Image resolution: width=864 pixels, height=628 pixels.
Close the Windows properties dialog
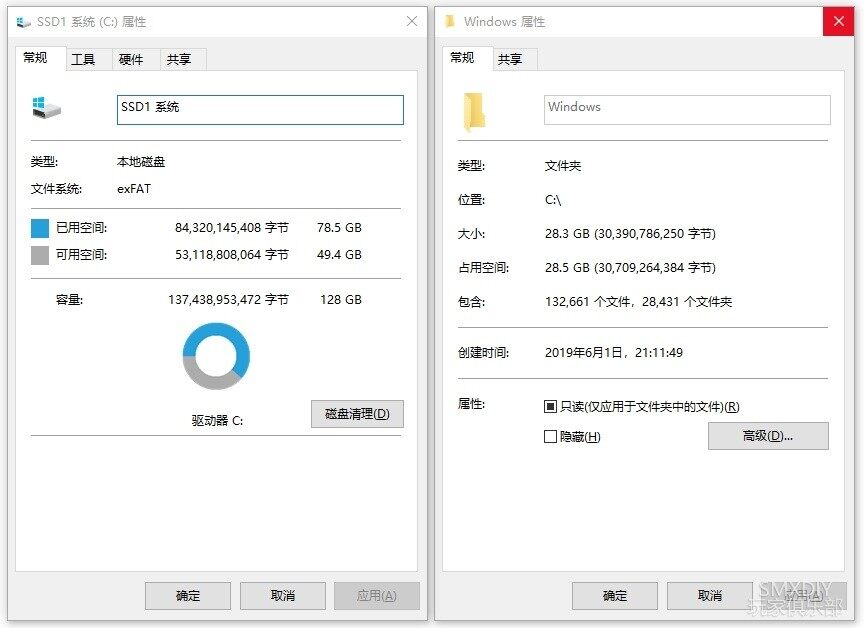pyautogui.click(x=839, y=21)
